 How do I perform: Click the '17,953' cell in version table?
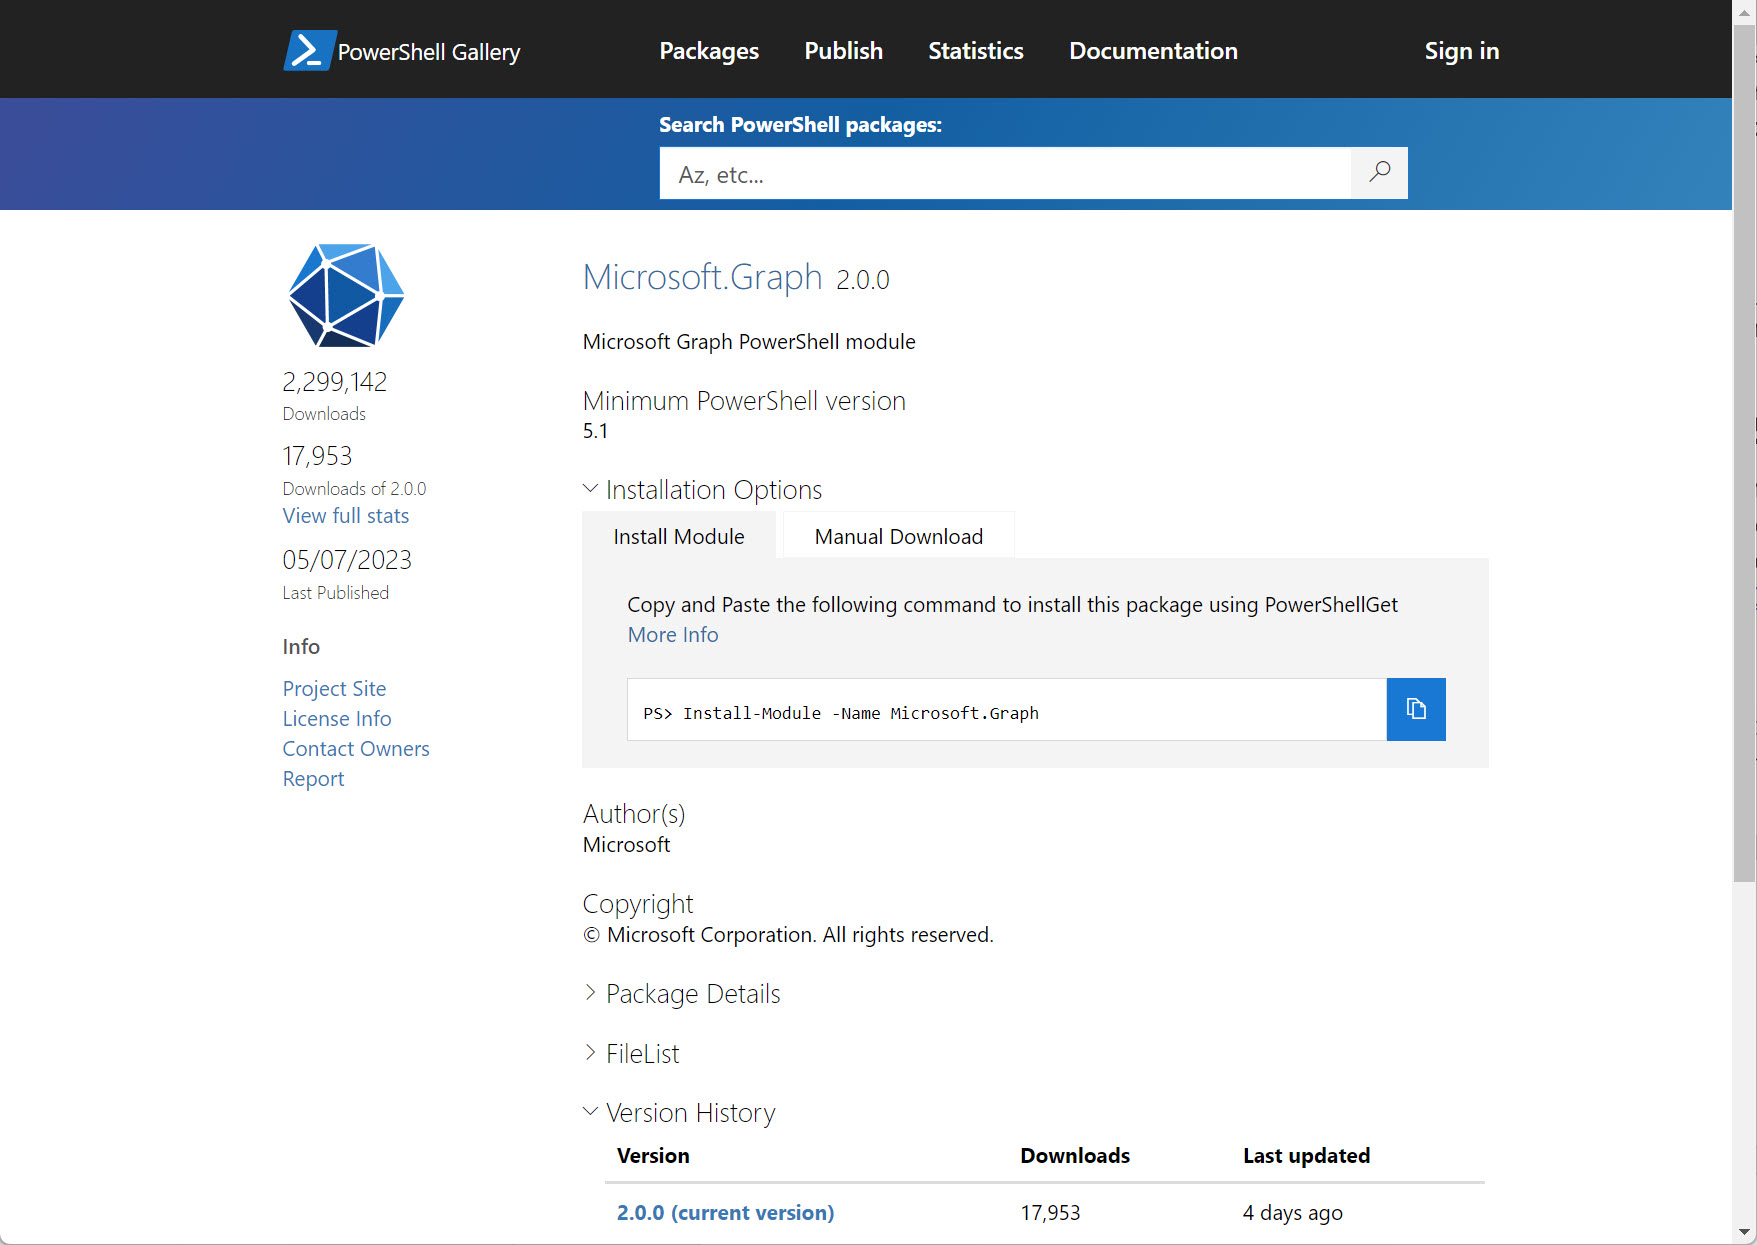click(1050, 1213)
